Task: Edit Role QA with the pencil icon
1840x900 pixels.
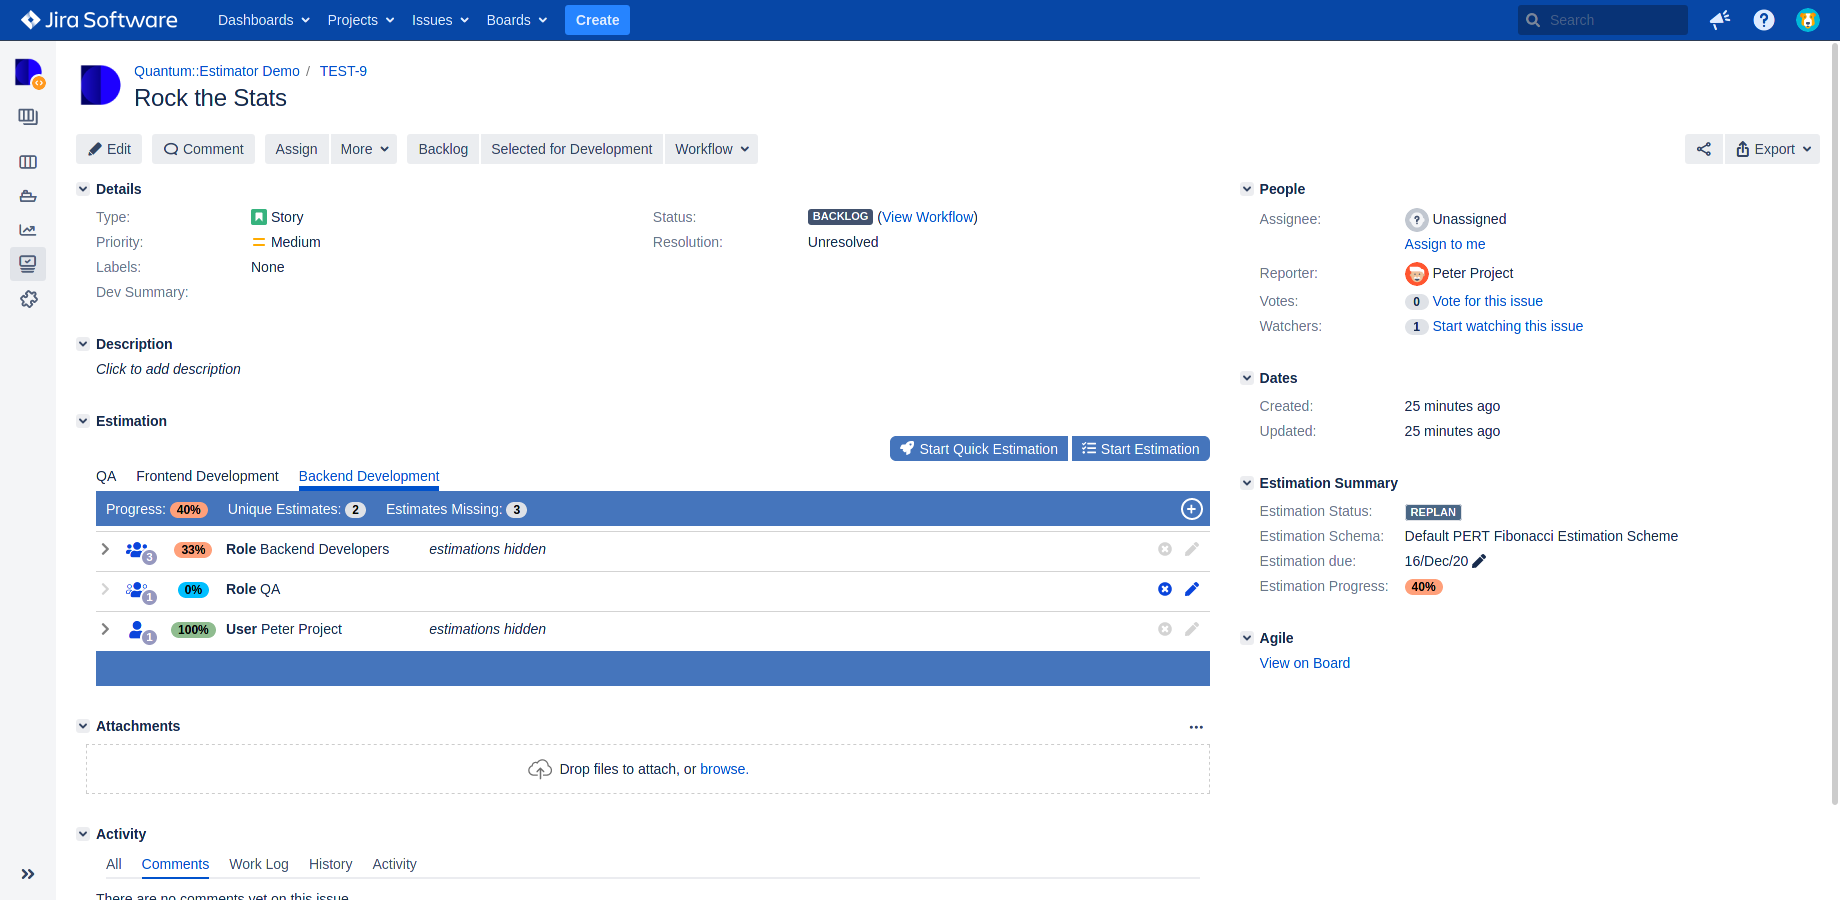Action: pos(1192,589)
